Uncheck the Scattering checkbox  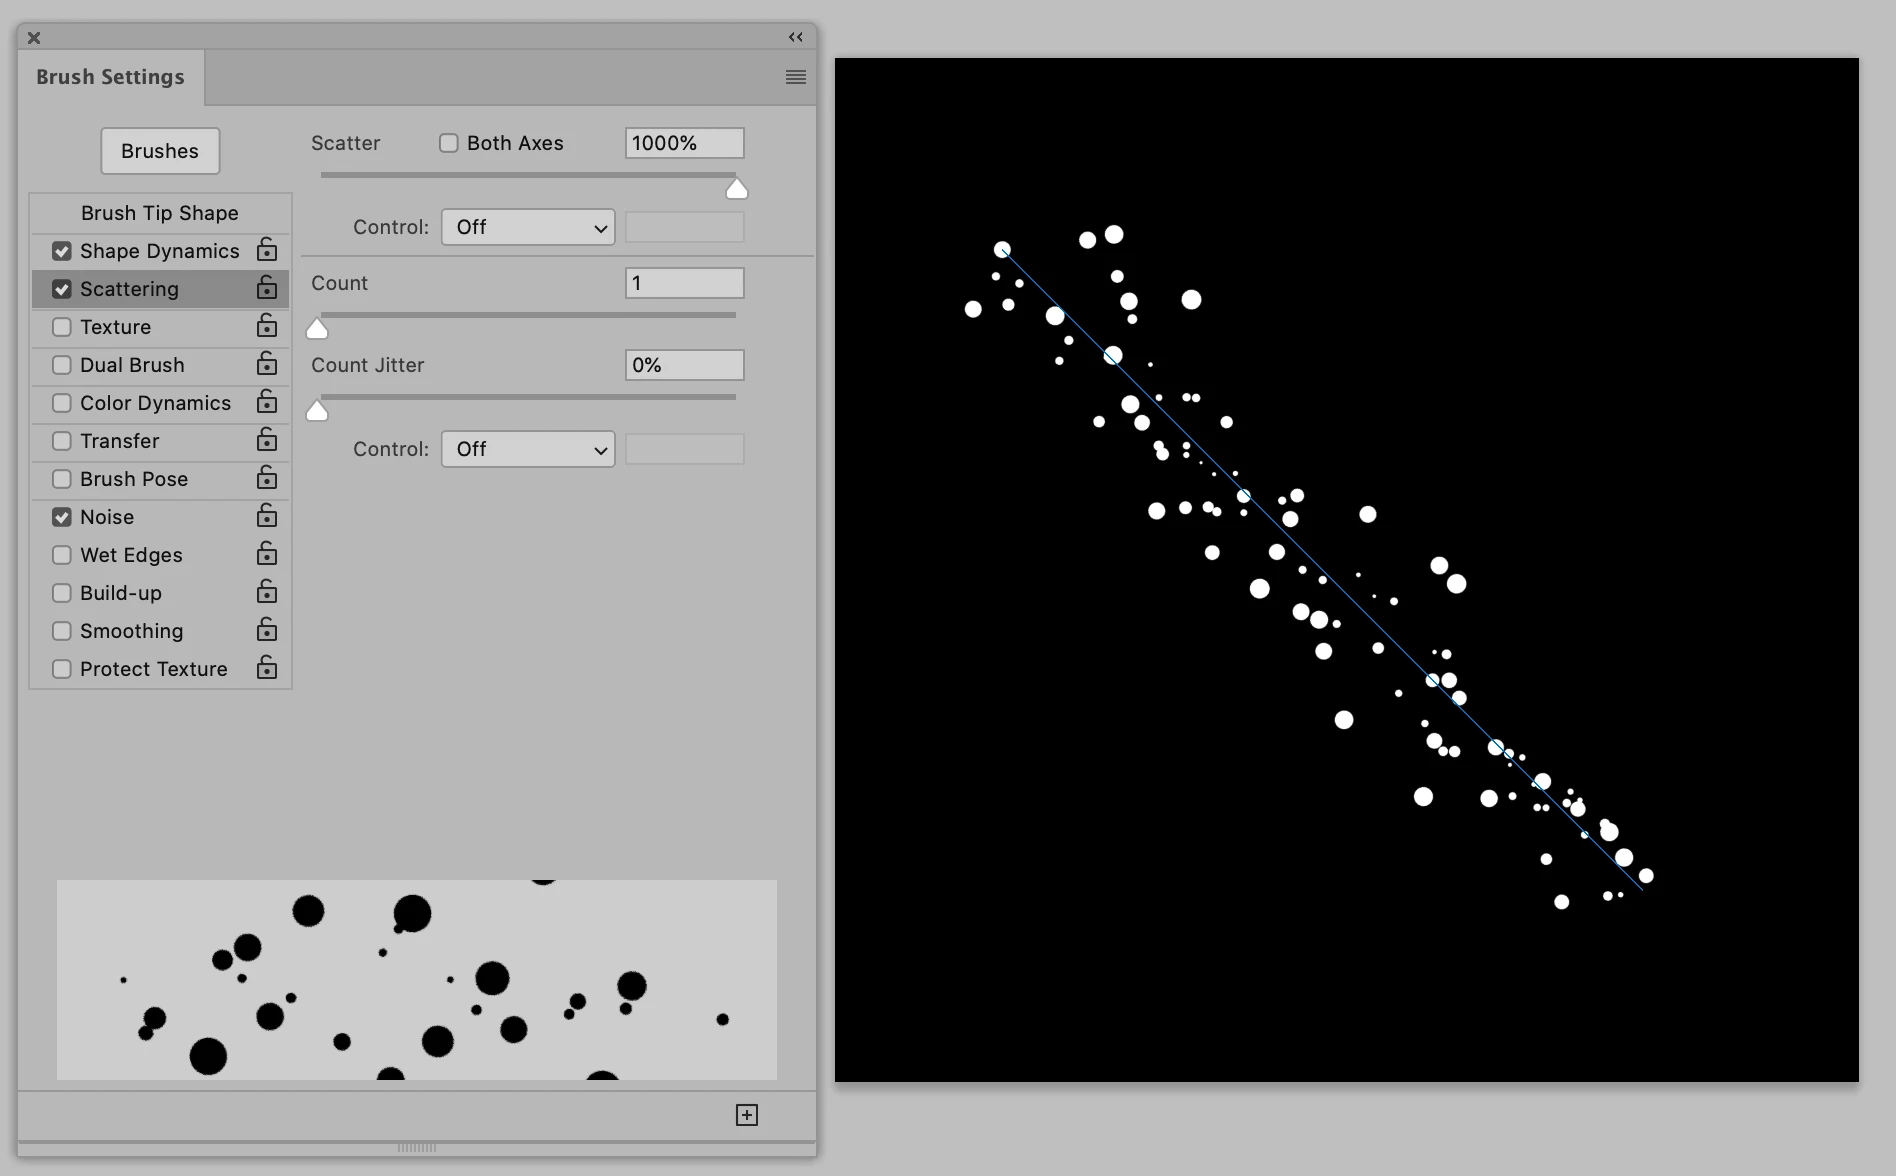[x=62, y=289]
